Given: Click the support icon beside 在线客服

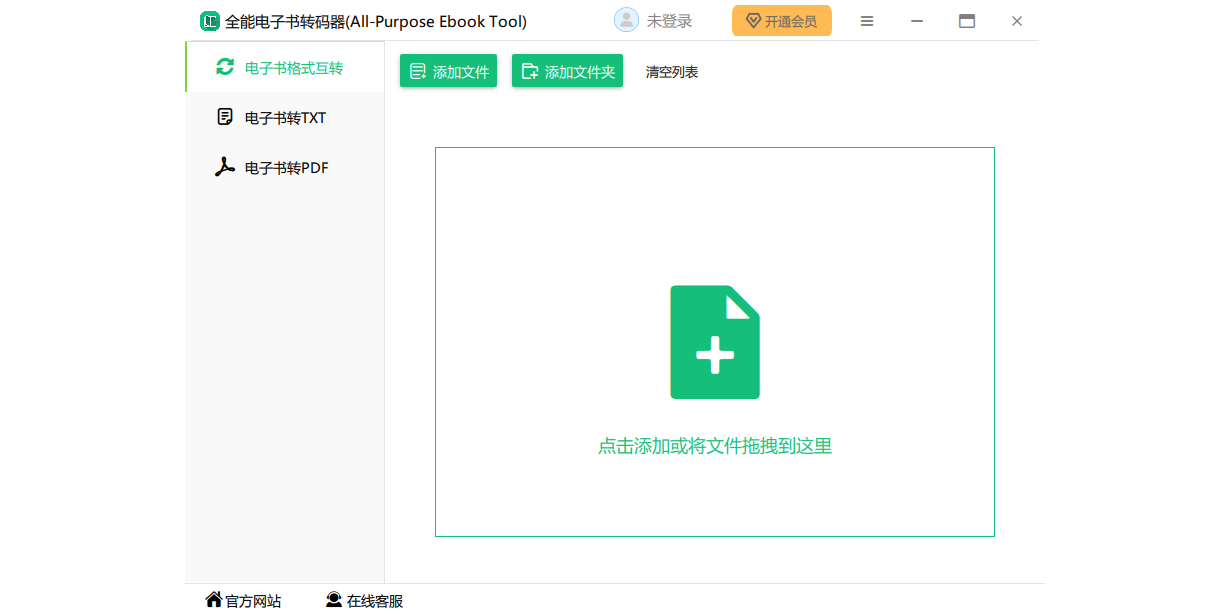Looking at the screenshot, I should pos(333,599).
